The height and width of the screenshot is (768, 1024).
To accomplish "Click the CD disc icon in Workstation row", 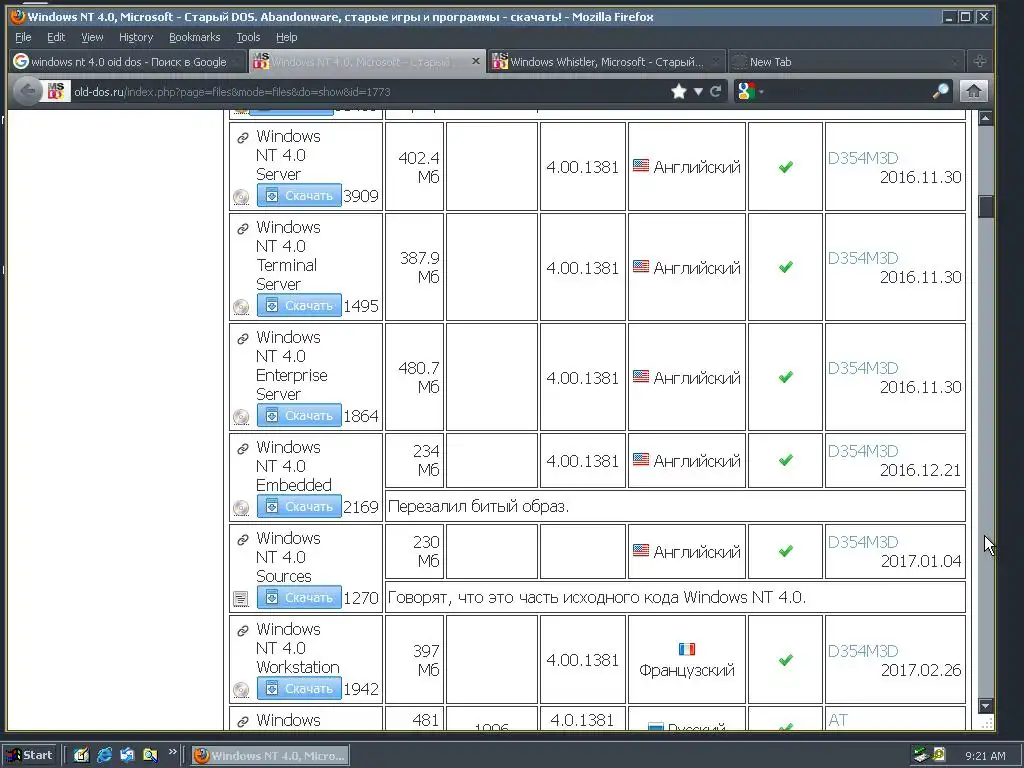I will tap(242, 690).
